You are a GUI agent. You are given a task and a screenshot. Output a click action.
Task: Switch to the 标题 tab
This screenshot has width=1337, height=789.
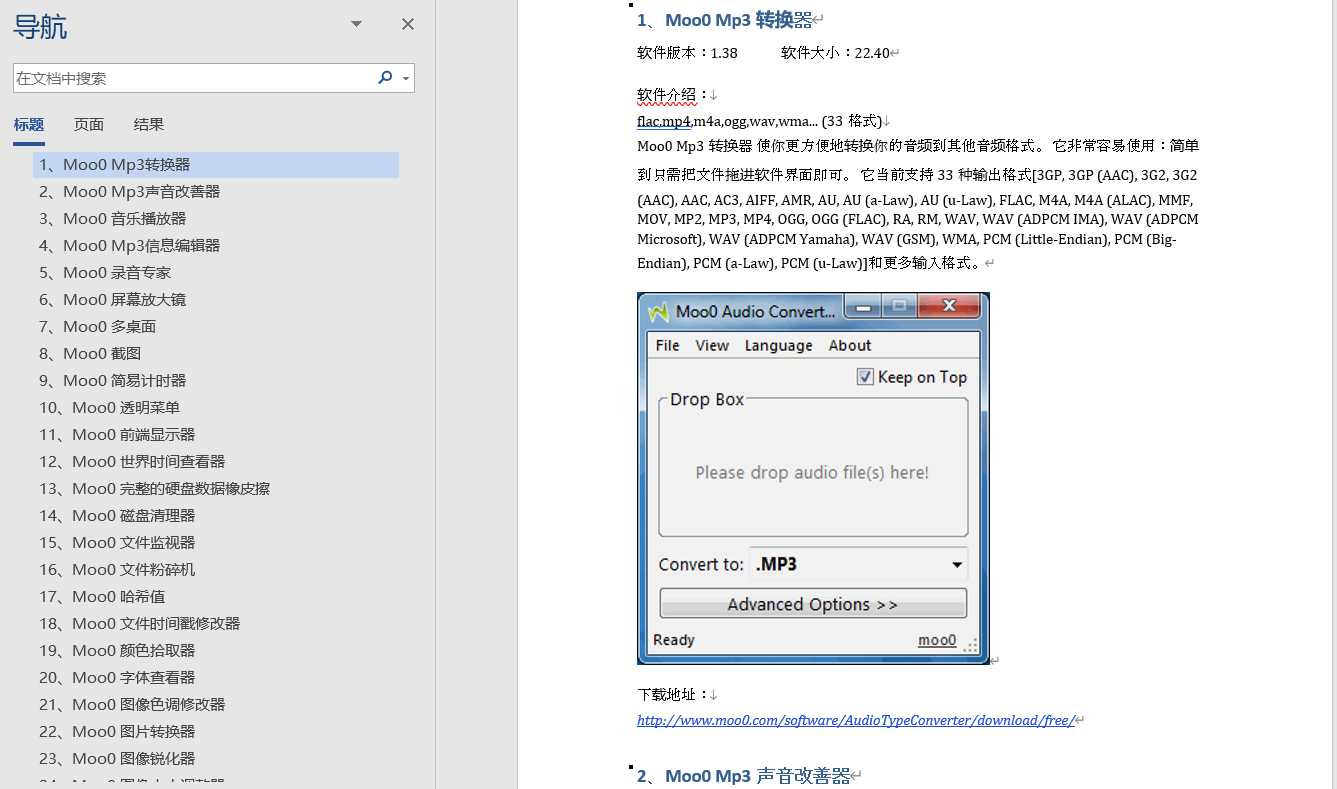click(x=29, y=125)
